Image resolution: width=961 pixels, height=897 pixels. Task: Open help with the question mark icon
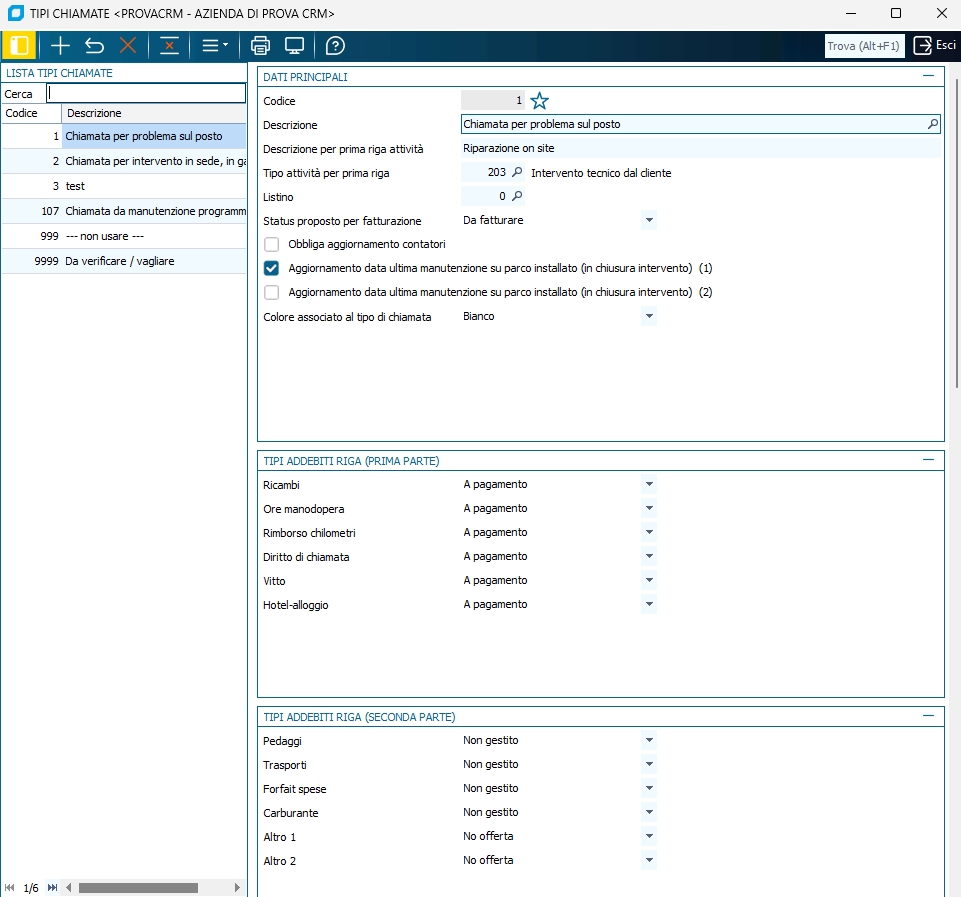[336, 46]
